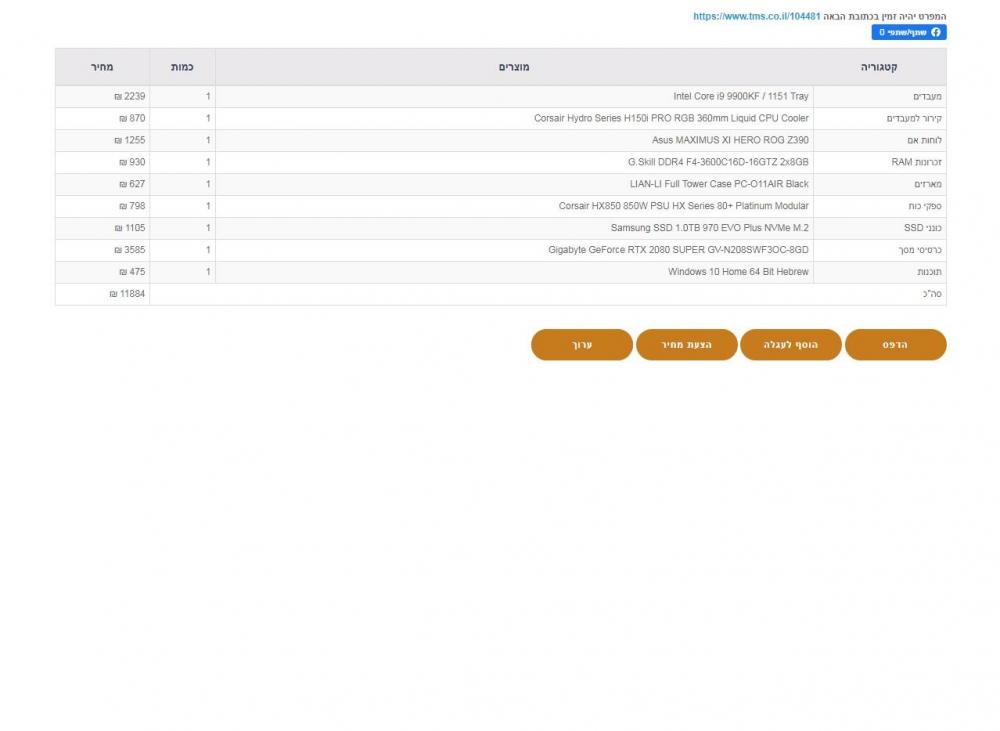Click the 798 ₪ price cell
The width and height of the screenshot is (1000, 731).
pos(103,206)
